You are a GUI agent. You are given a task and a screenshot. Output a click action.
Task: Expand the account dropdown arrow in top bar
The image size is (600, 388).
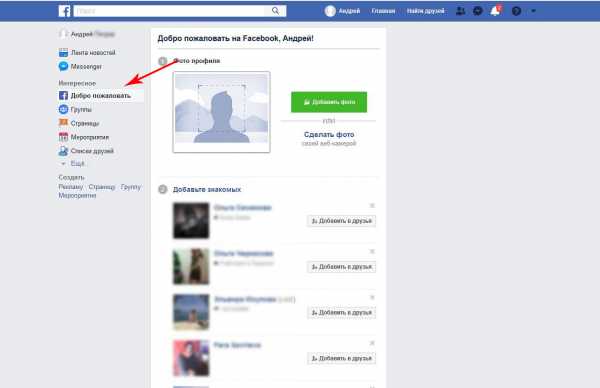pyautogui.click(x=533, y=11)
